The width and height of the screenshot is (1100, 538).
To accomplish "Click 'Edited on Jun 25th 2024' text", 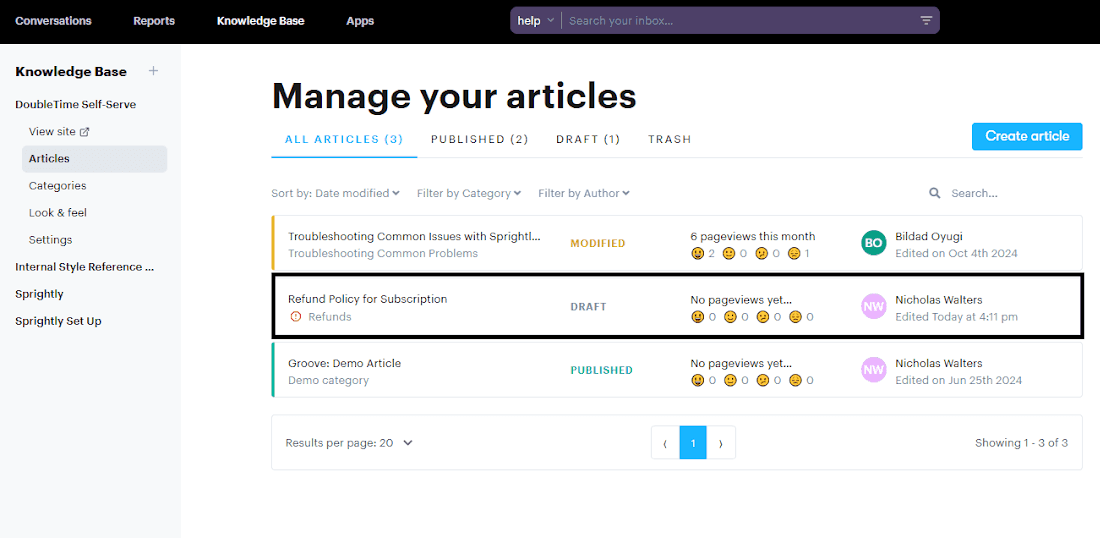I will pos(958,380).
